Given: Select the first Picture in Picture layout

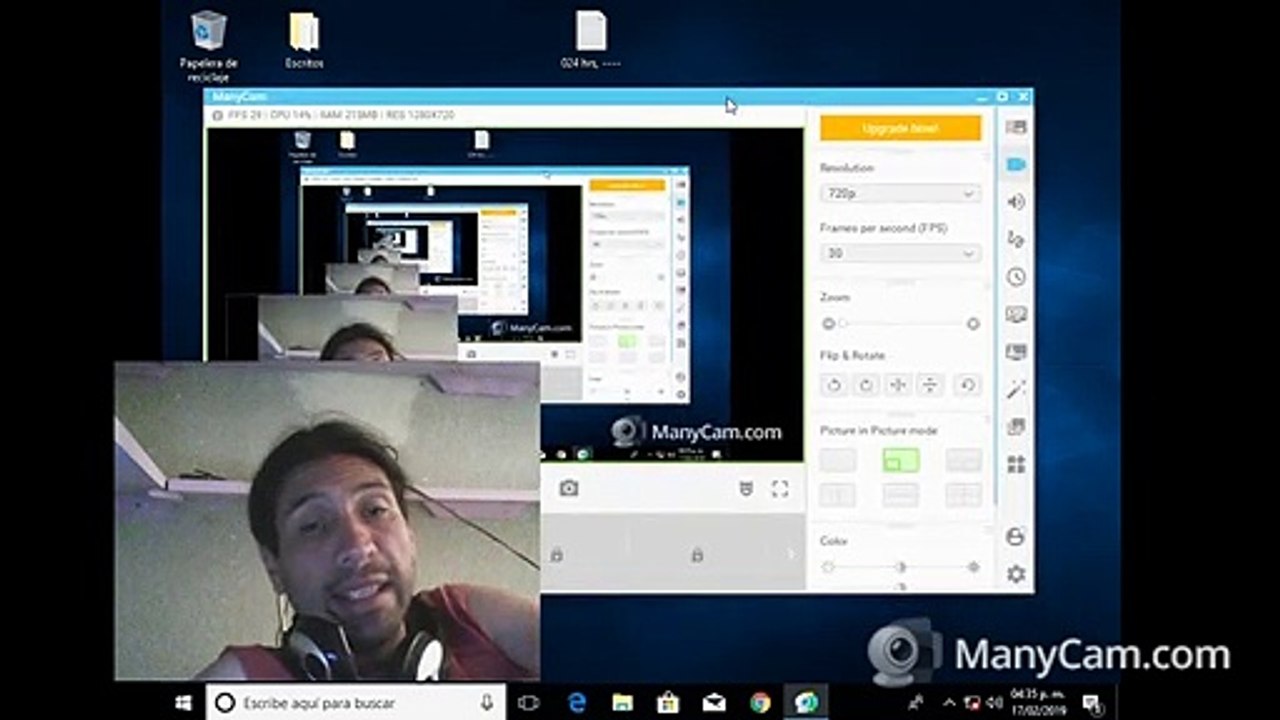Looking at the screenshot, I should coord(838,460).
